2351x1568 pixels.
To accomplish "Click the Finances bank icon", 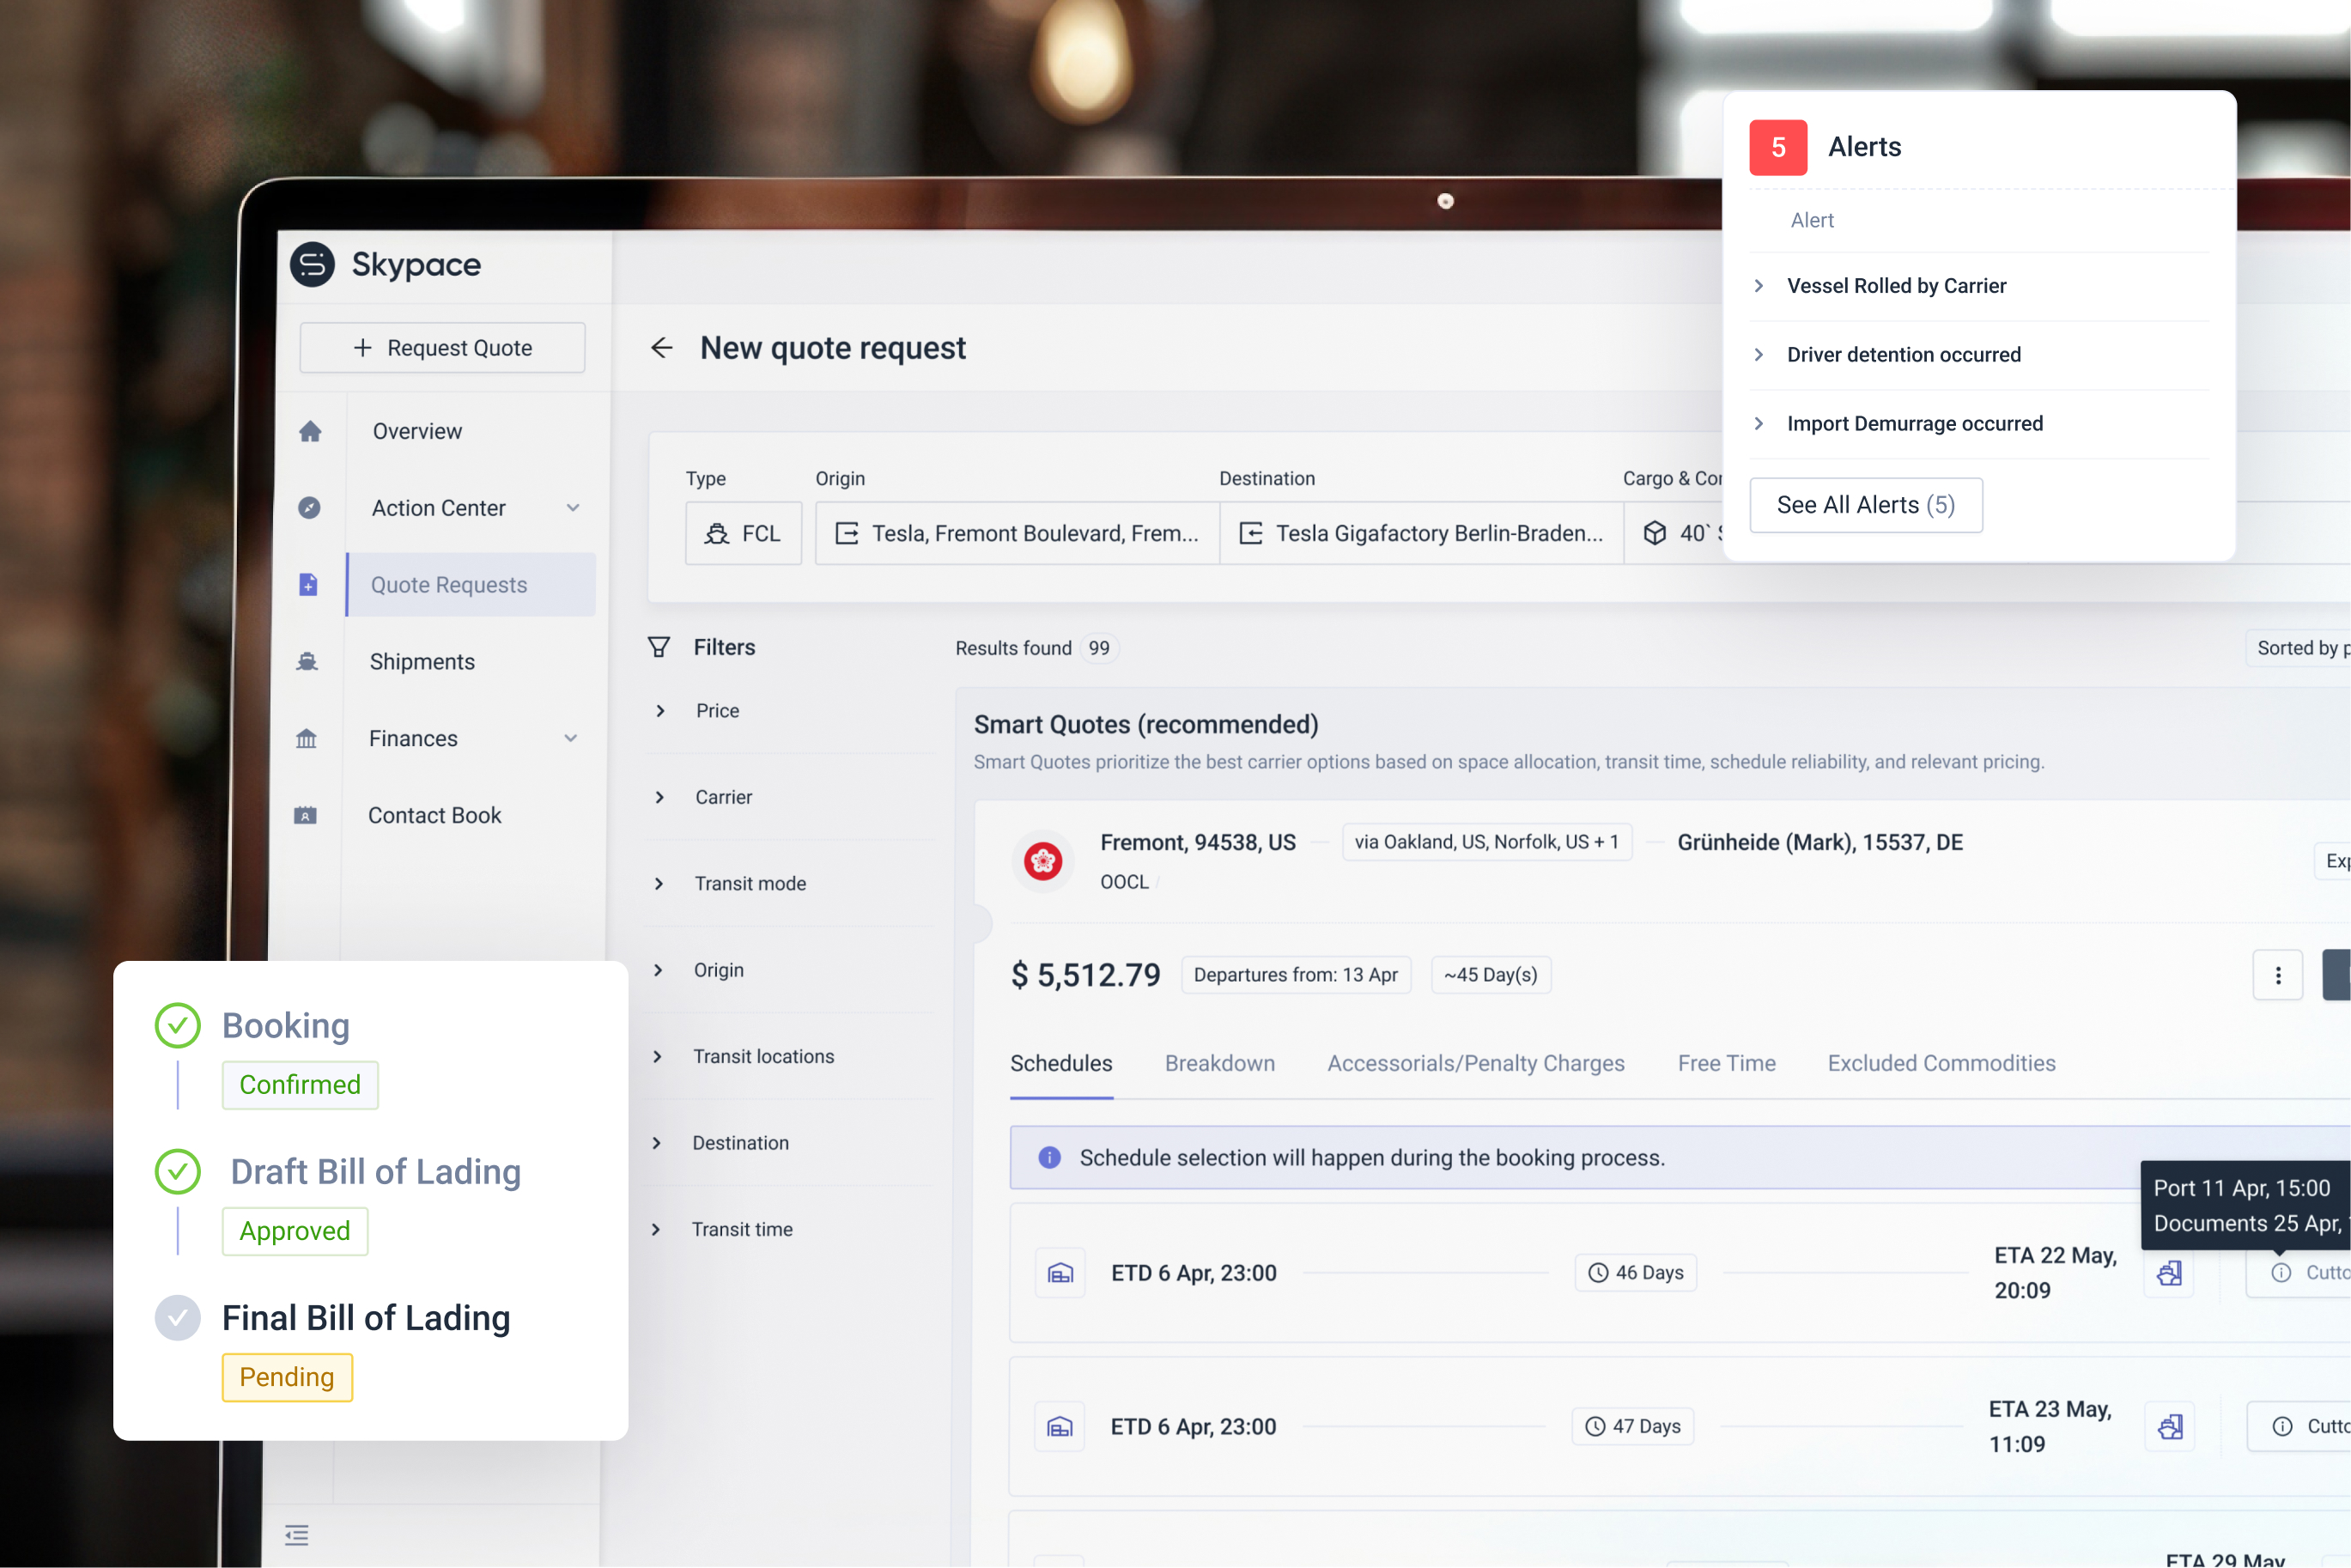I will (306, 738).
